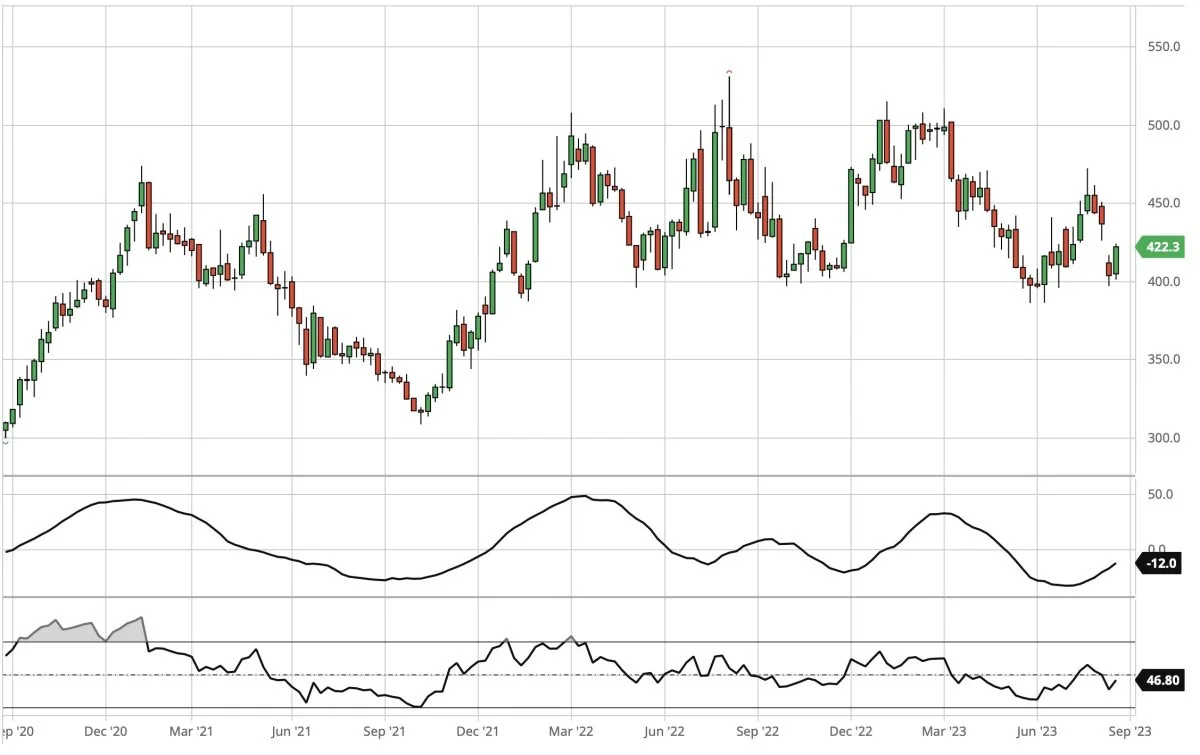
Task: Click the 550.0 price axis label
Action: point(1163,47)
